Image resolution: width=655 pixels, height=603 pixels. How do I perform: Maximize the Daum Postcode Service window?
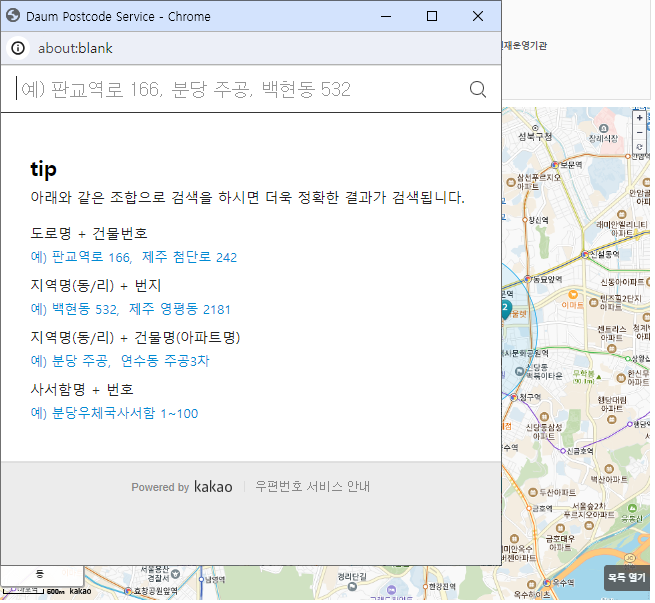[x=432, y=16]
